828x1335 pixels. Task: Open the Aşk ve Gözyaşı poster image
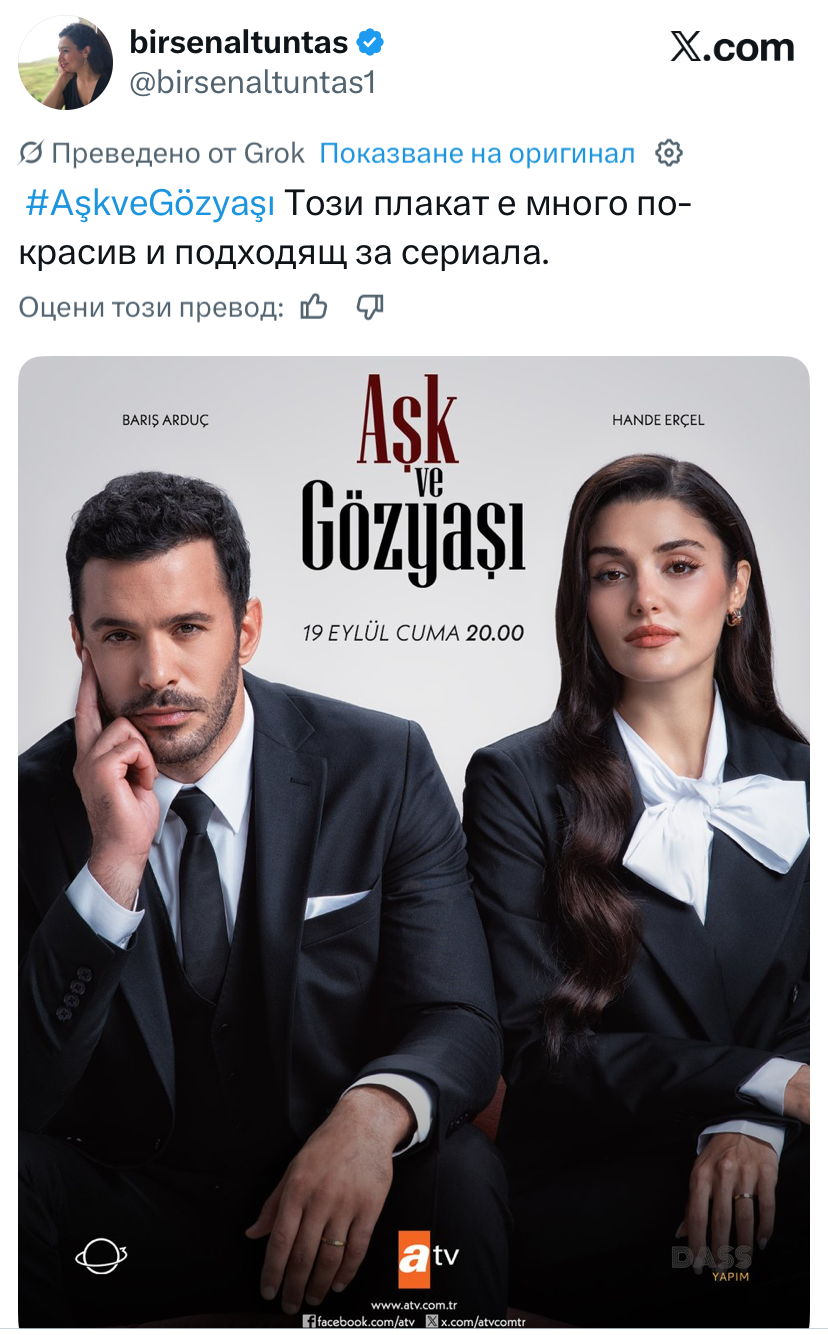414,842
